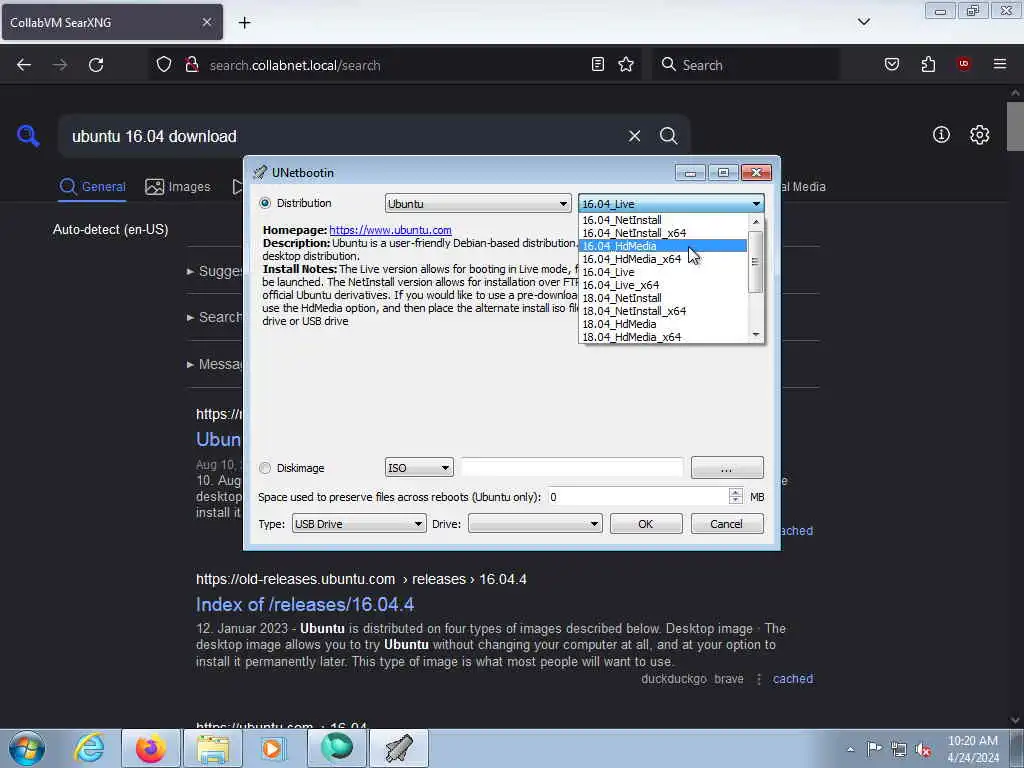Screen dimensions: 1024x768
Task: Show hidden tray icons arrow
Action: pos(850,749)
